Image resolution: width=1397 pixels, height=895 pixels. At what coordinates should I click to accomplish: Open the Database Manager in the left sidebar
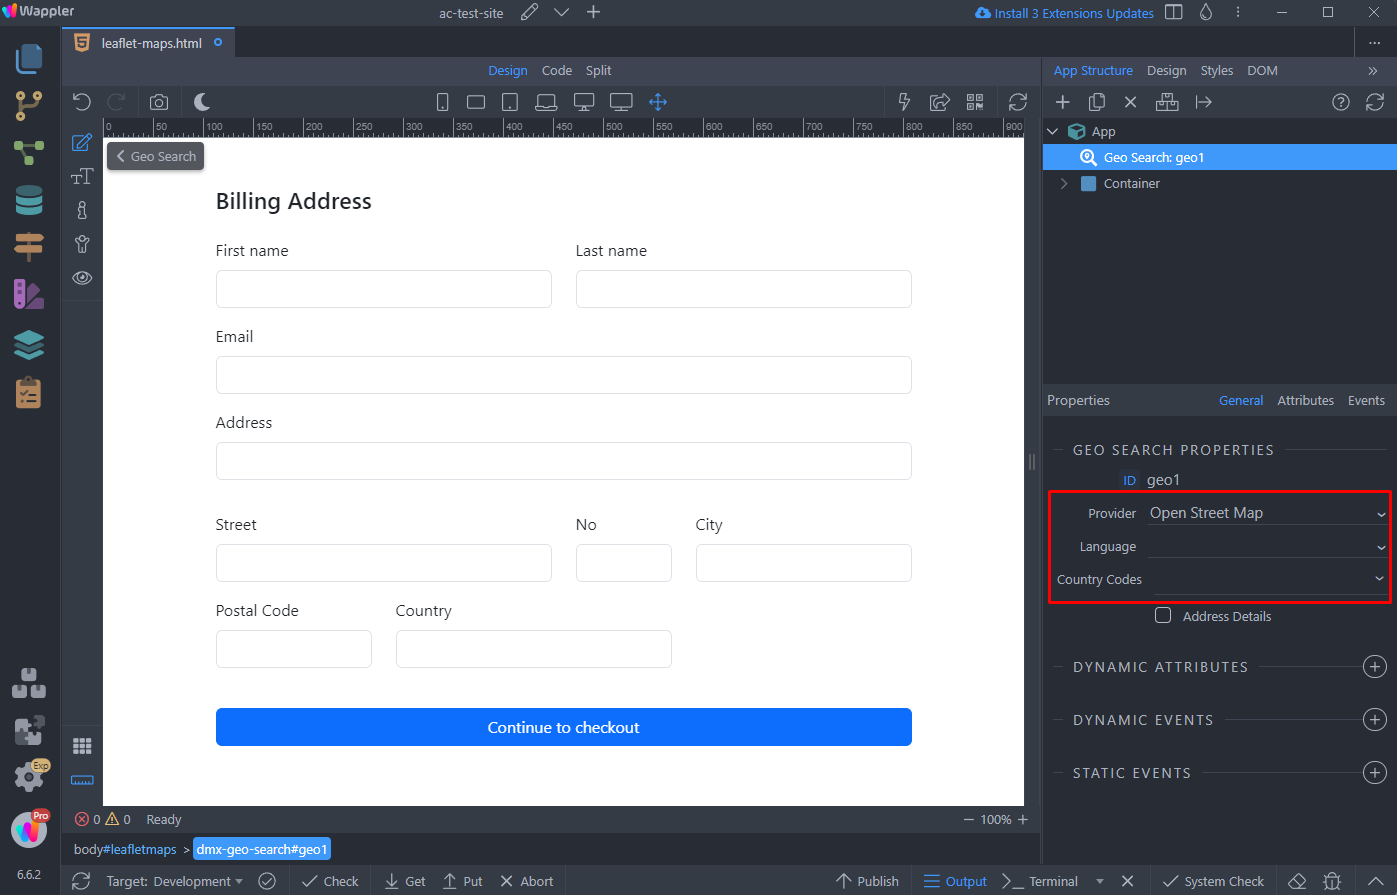pos(29,200)
